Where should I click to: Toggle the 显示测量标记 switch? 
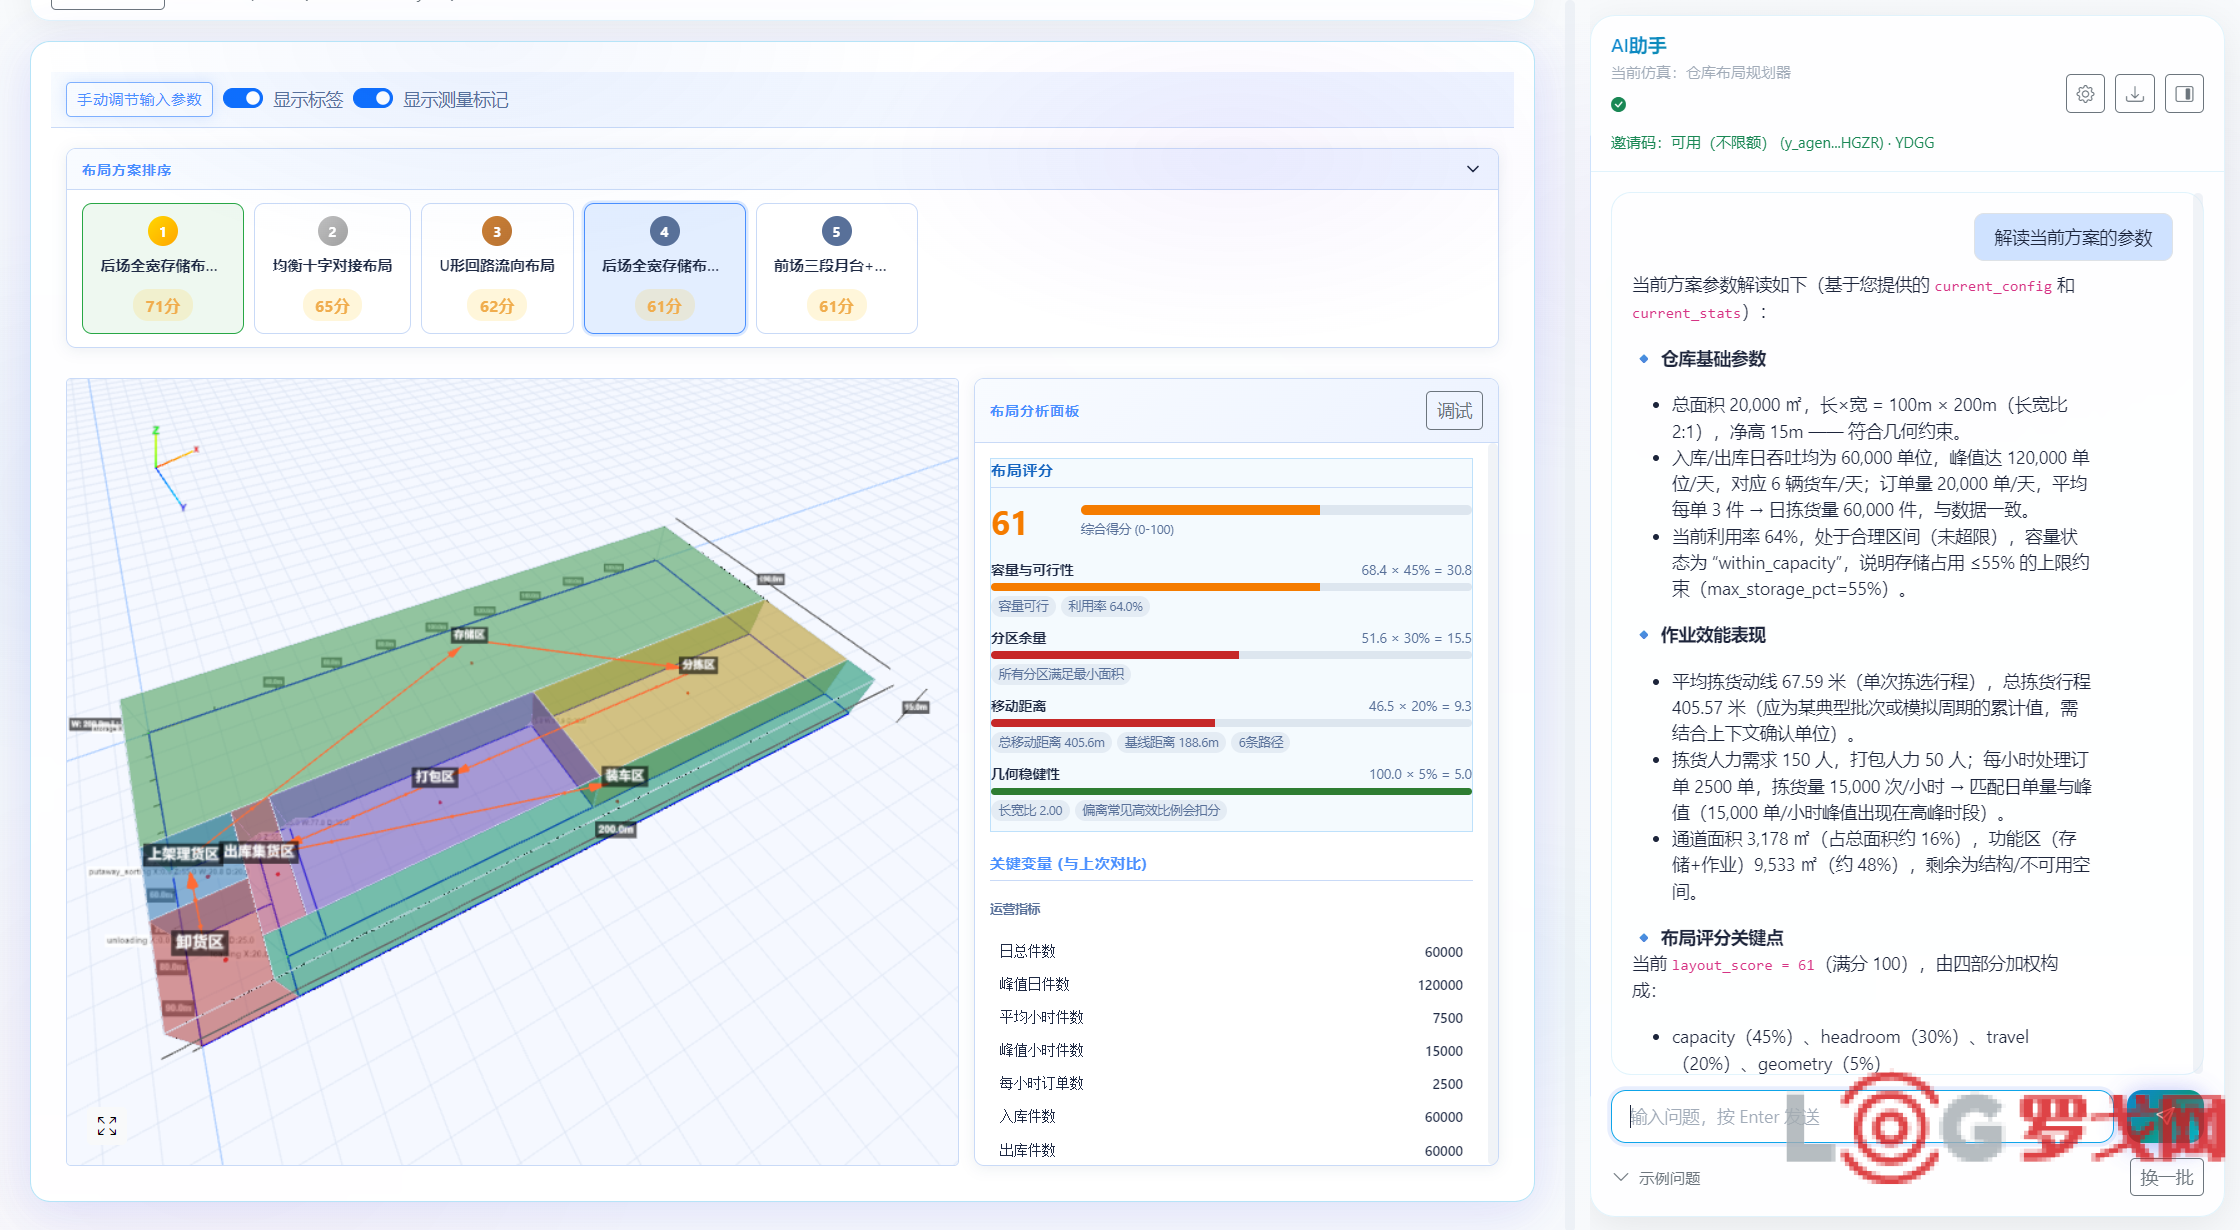(x=373, y=98)
